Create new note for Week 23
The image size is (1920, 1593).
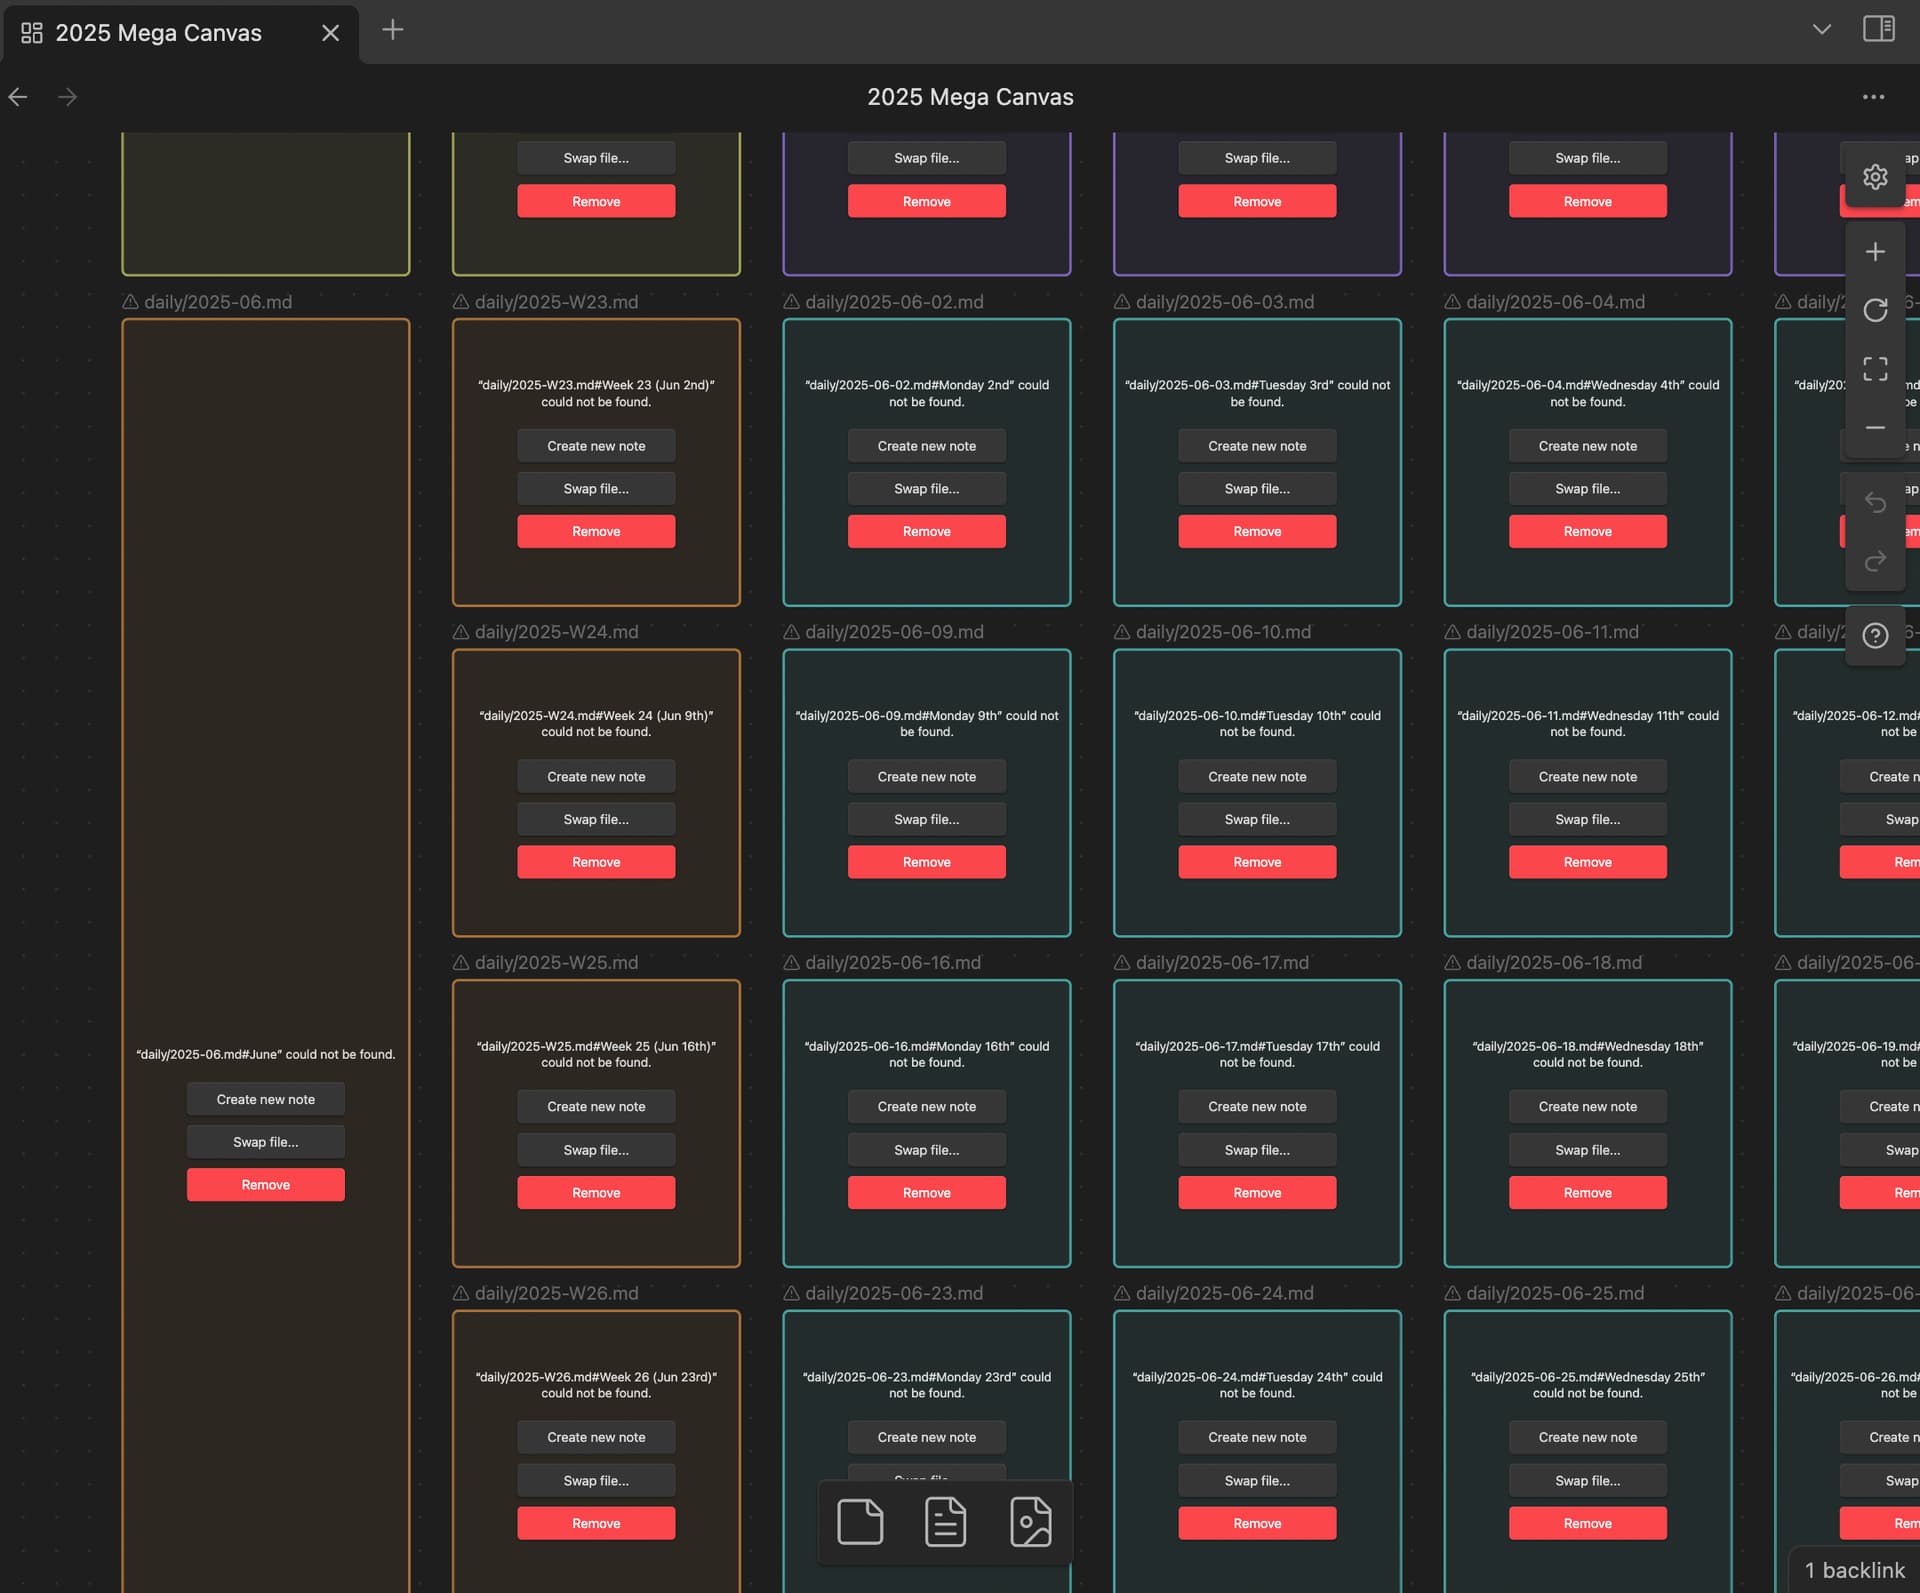(x=596, y=446)
